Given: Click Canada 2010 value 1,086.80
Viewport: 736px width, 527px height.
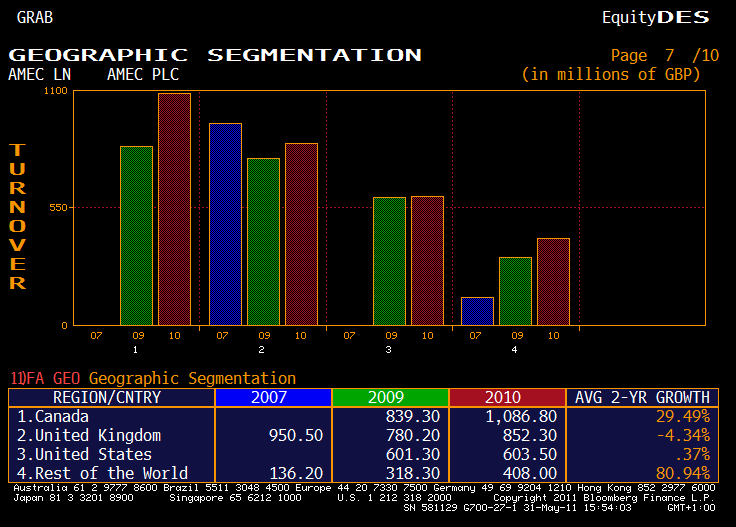Looking at the screenshot, I should [521, 416].
